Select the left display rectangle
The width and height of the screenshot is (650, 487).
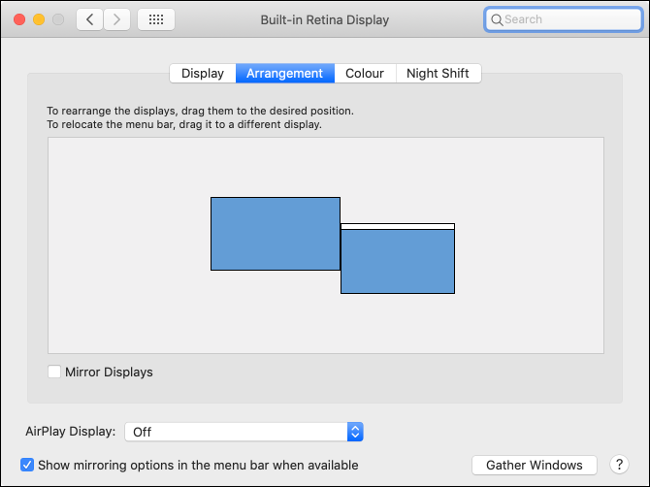tap(275, 233)
